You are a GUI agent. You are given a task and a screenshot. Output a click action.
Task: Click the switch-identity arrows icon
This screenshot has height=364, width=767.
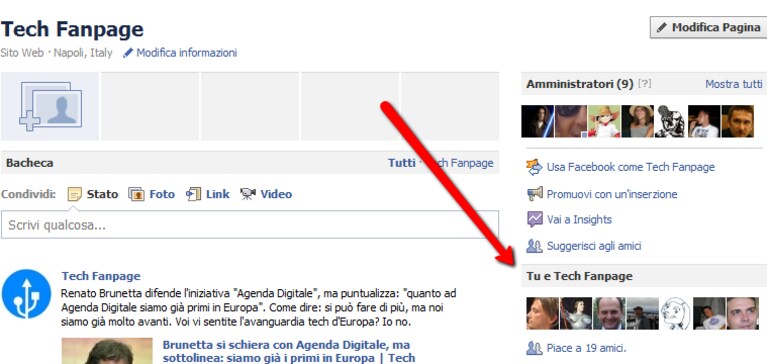pyautogui.click(x=535, y=167)
